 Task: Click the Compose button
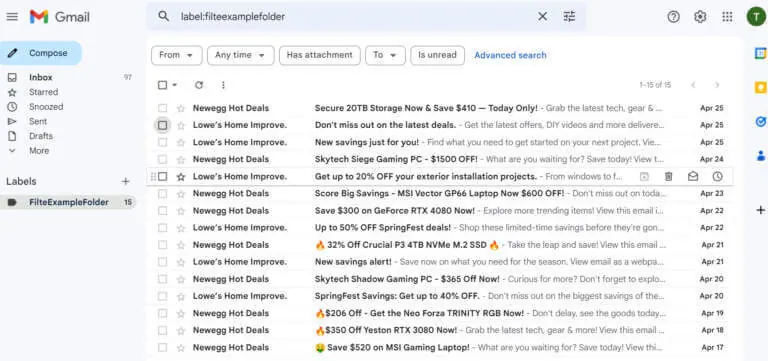41,53
